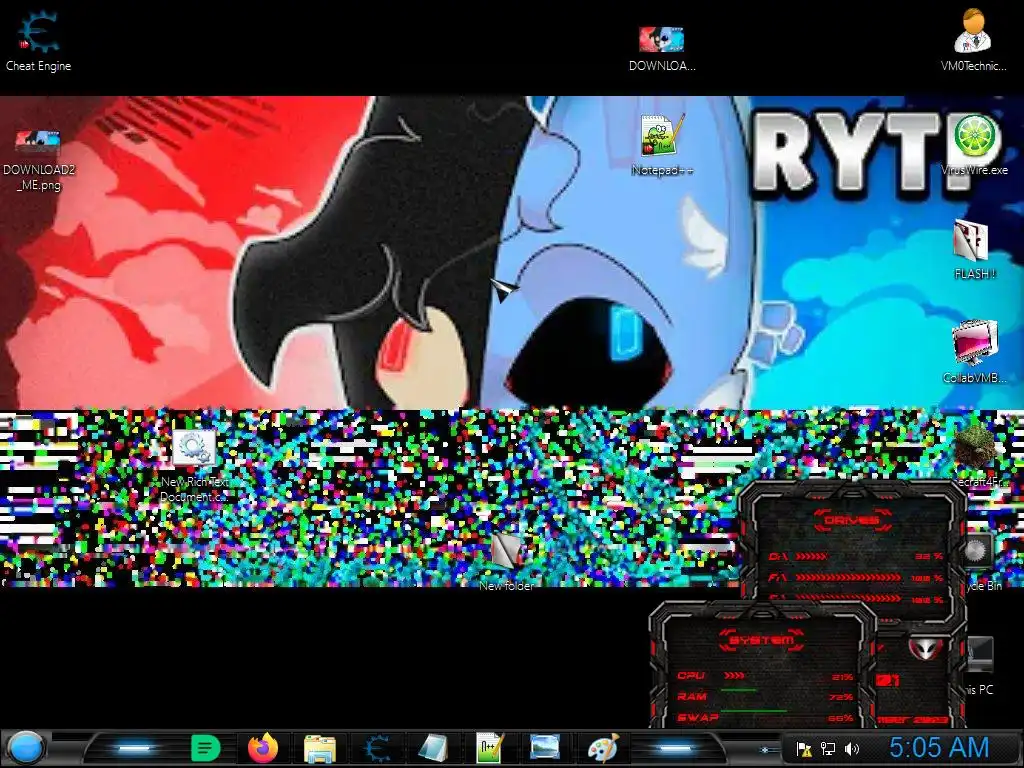Open the photo viewer taskbar icon
1024x768 pixels.
click(x=545, y=748)
